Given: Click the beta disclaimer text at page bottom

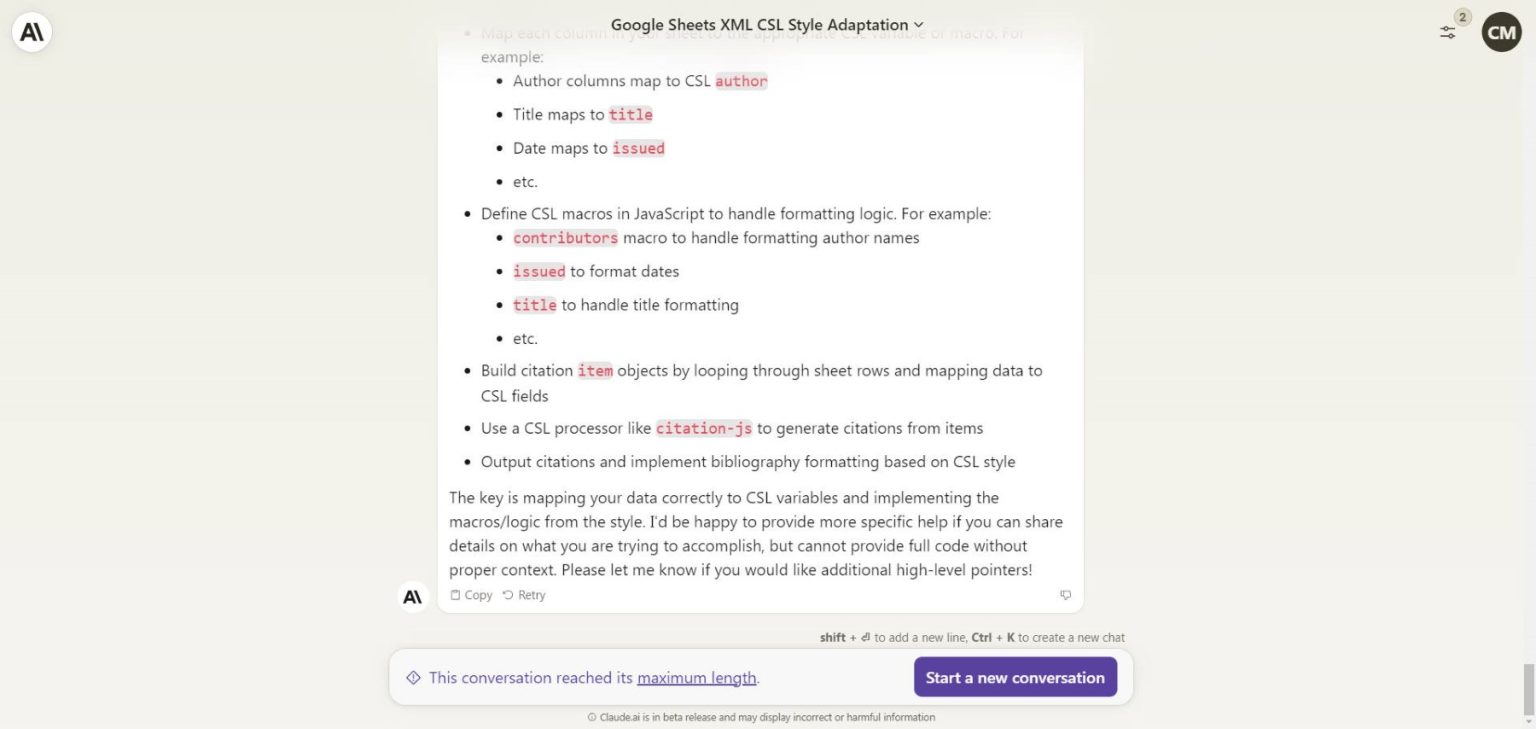Looking at the screenshot, I should click(x=763, y=717).
